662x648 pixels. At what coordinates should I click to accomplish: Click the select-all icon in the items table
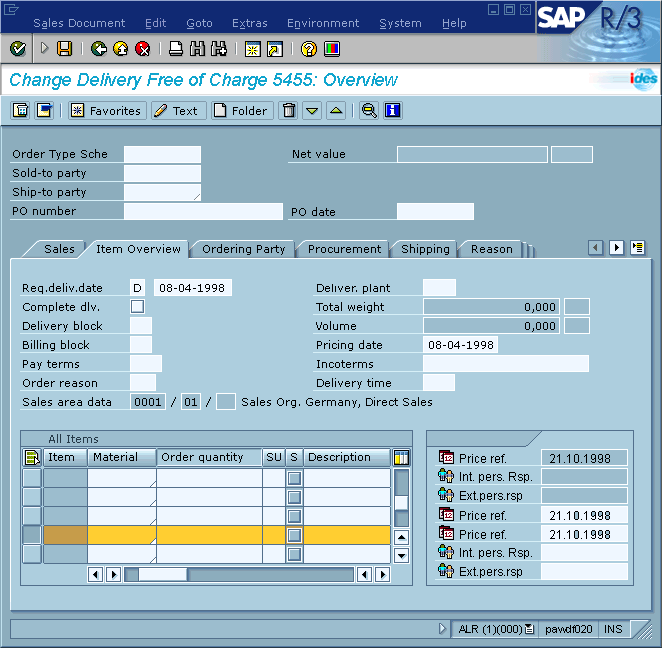(32, 457)
